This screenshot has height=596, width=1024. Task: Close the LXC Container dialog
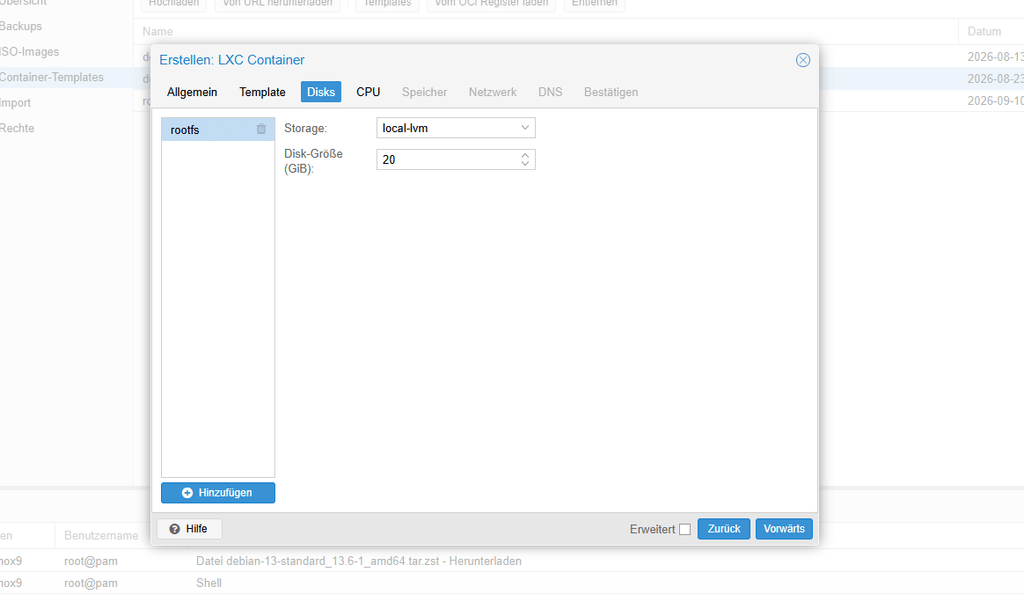(803, 60)
